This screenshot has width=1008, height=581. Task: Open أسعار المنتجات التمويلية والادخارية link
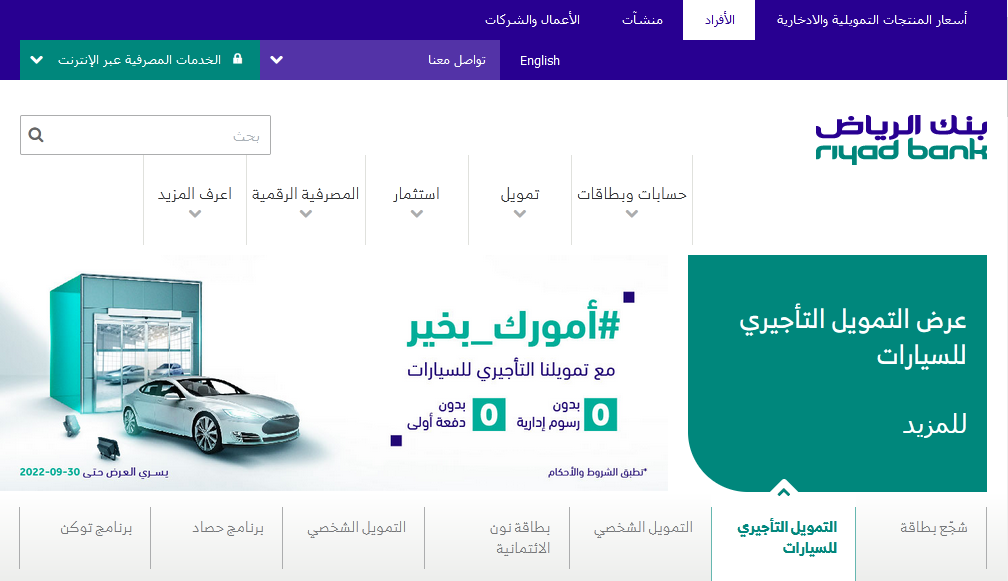pyautogui.click(x=872, y=20)
